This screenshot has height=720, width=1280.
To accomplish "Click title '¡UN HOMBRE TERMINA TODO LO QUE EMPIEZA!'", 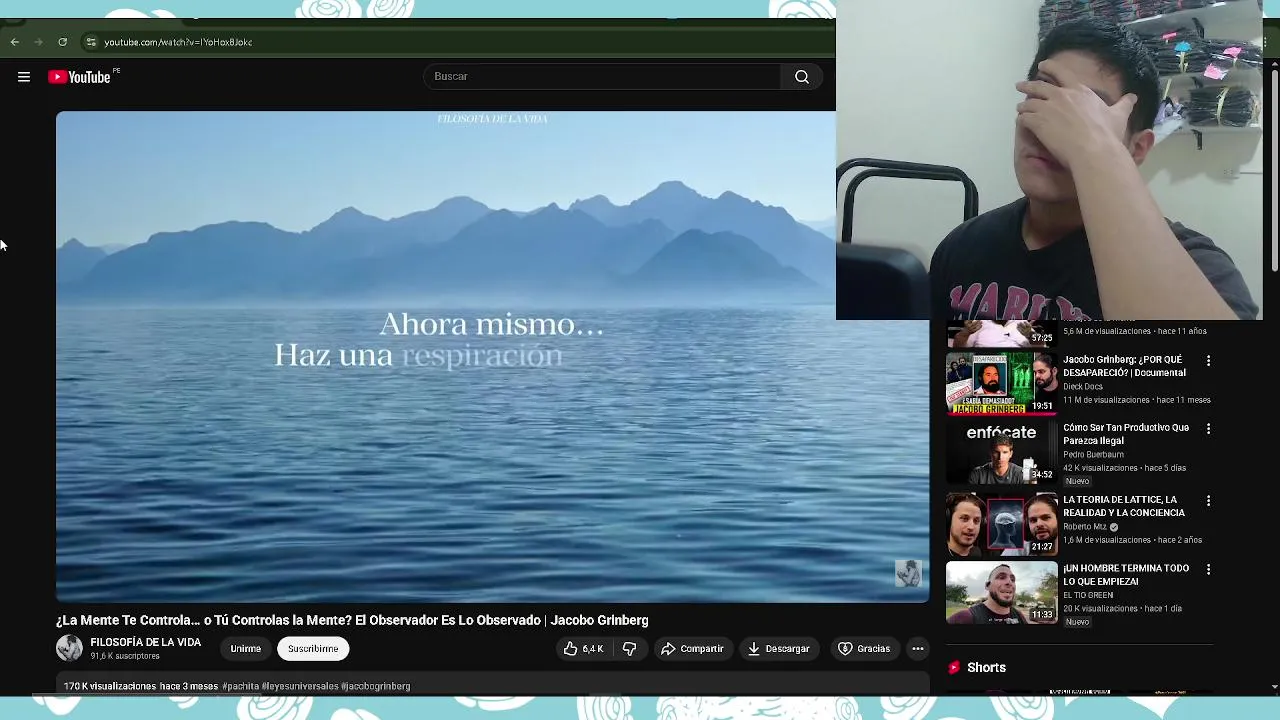I will (x=1126, y=574).
